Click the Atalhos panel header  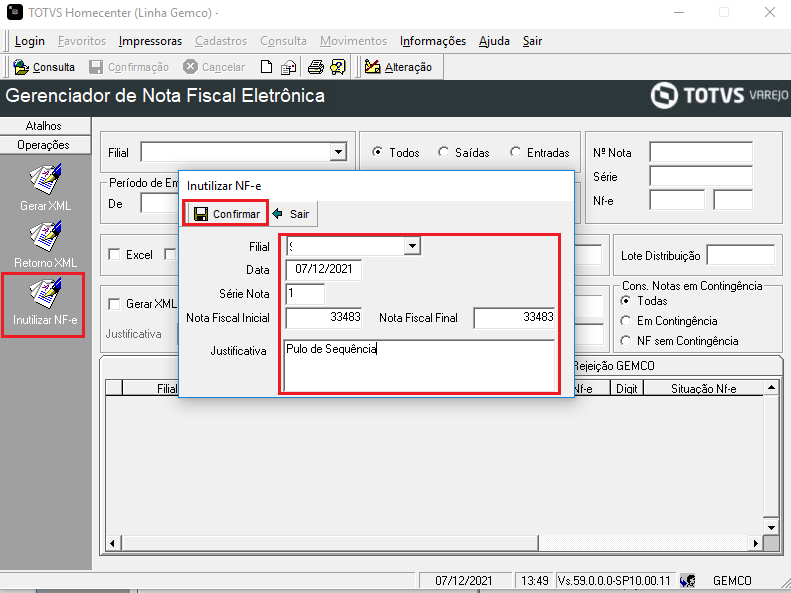(45, 126)
